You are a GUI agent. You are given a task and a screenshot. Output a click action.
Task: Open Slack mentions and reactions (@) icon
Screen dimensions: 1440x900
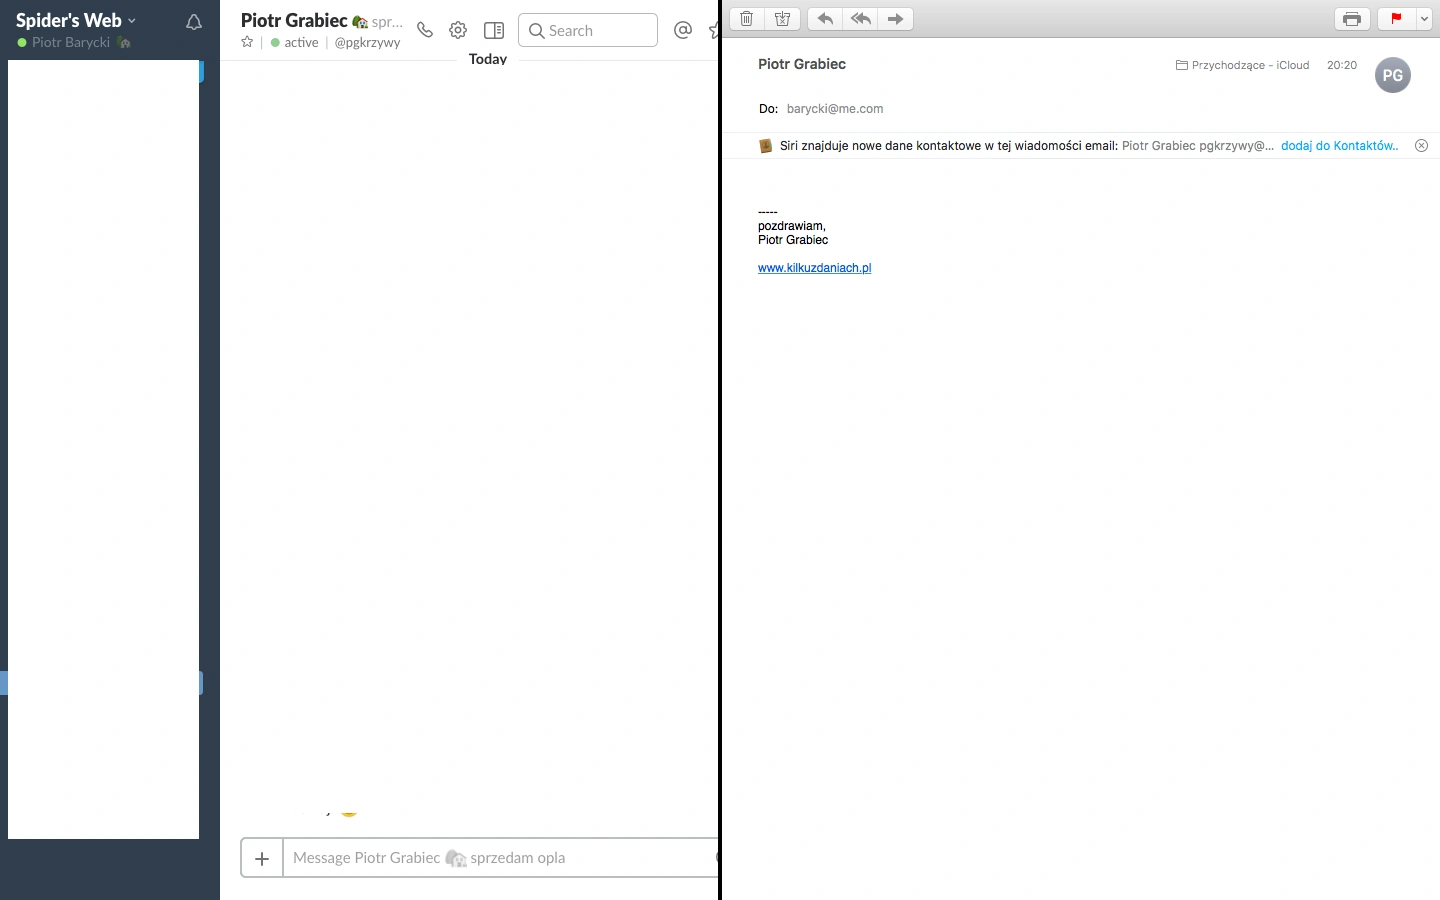pyautogui.click(x=683, y=30)
